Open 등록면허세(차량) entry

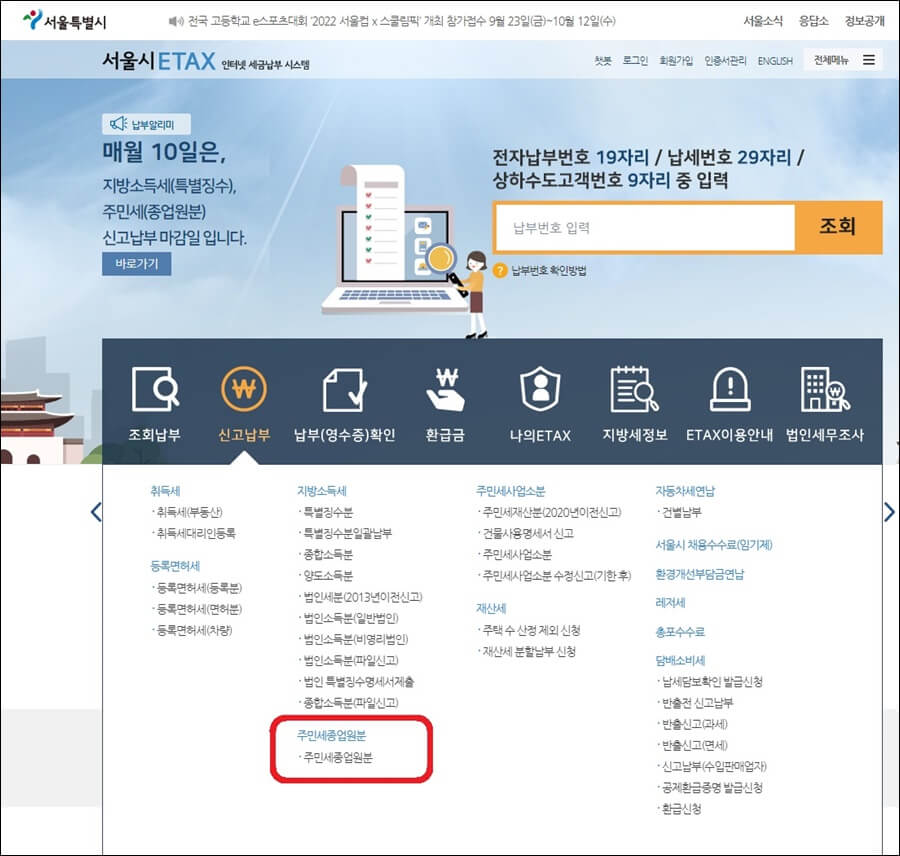pyautogui.click(x=194, y=630)
